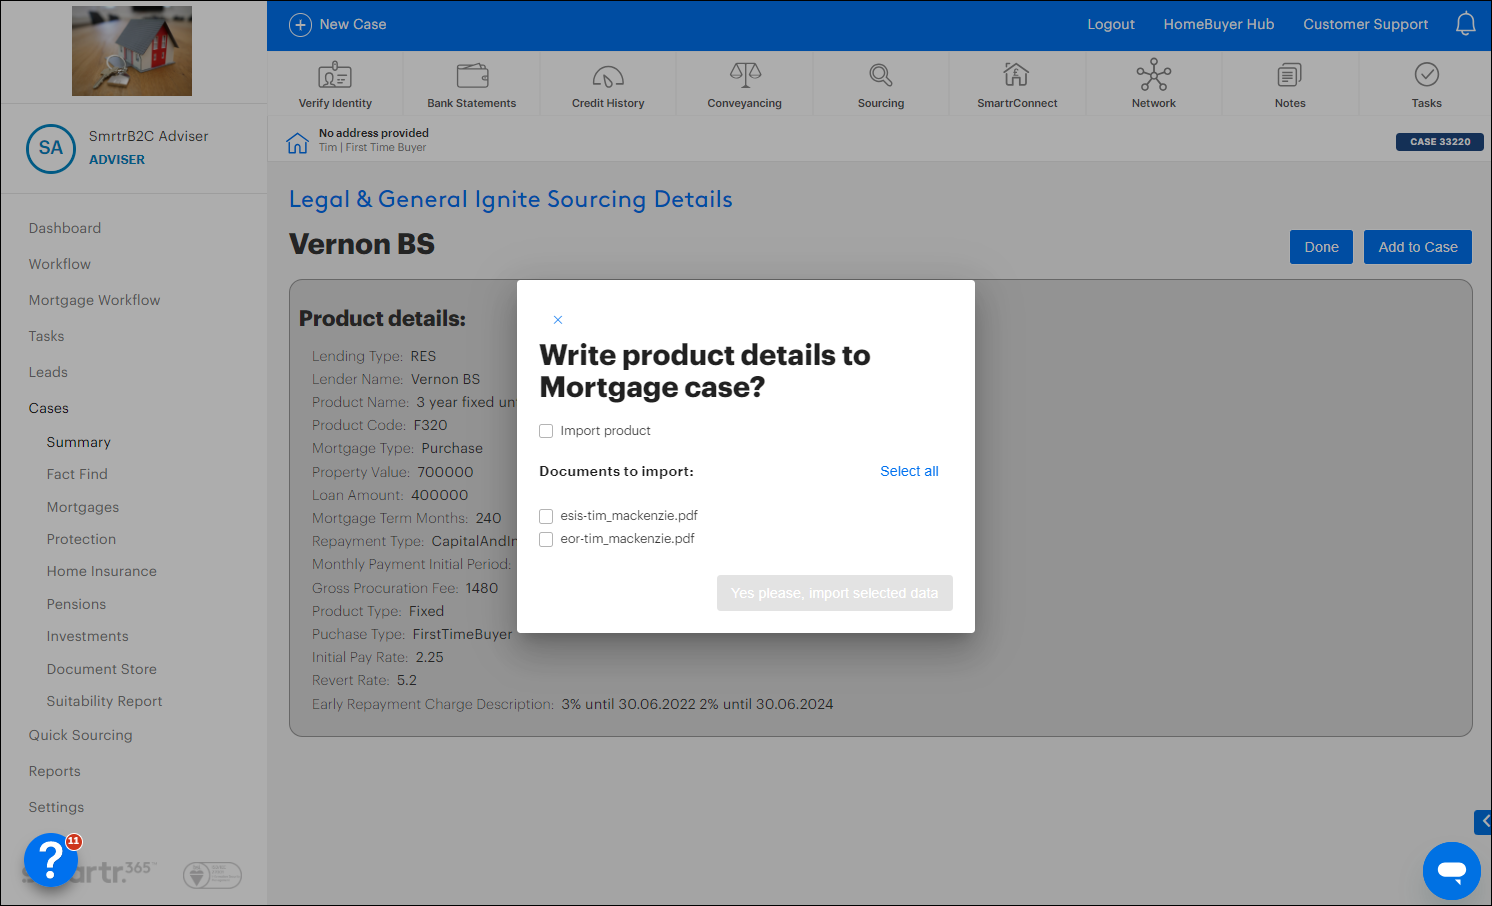Open Tasks in sidebar menu
The width and height of the screenshot is (1492, 906).
click(46, 336)
